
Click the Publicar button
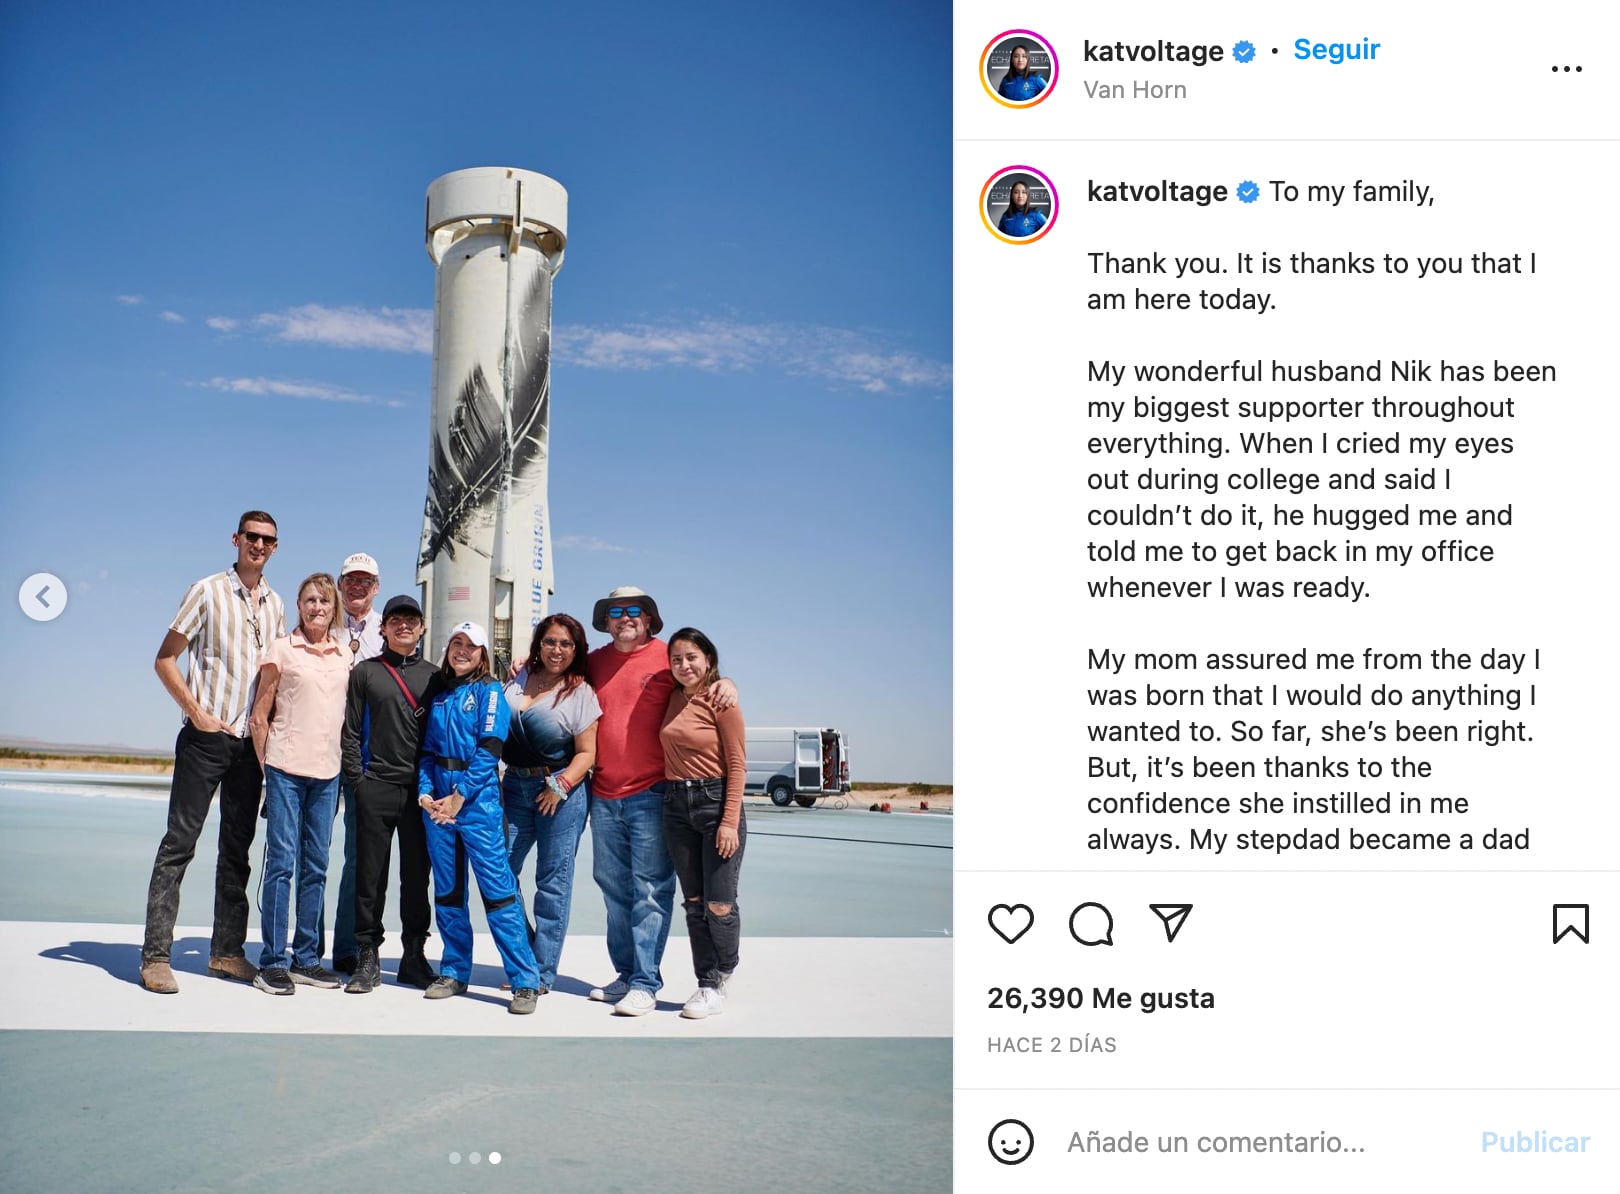pos(1535,1142)
